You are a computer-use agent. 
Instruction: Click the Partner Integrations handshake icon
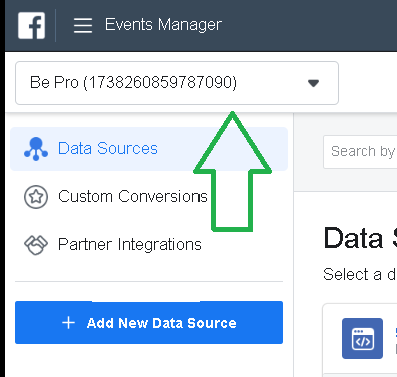tap(36, 245)
